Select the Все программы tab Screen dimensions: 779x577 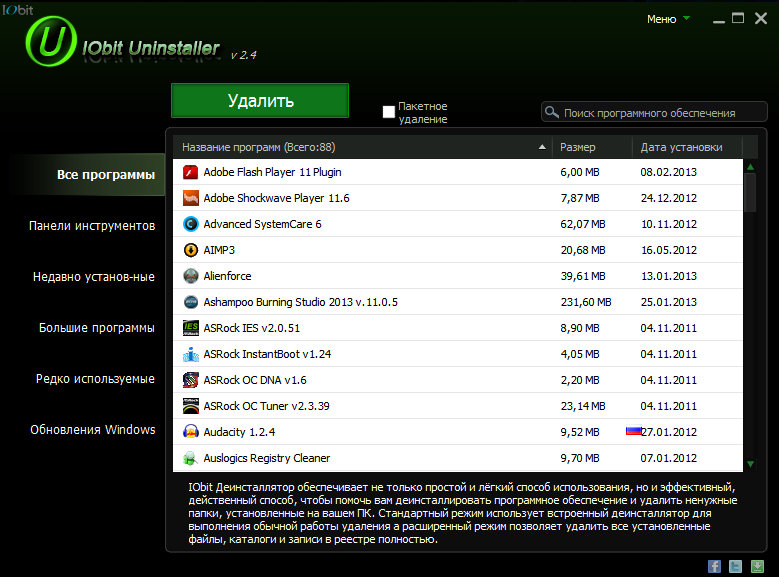[x=89, y=174]
